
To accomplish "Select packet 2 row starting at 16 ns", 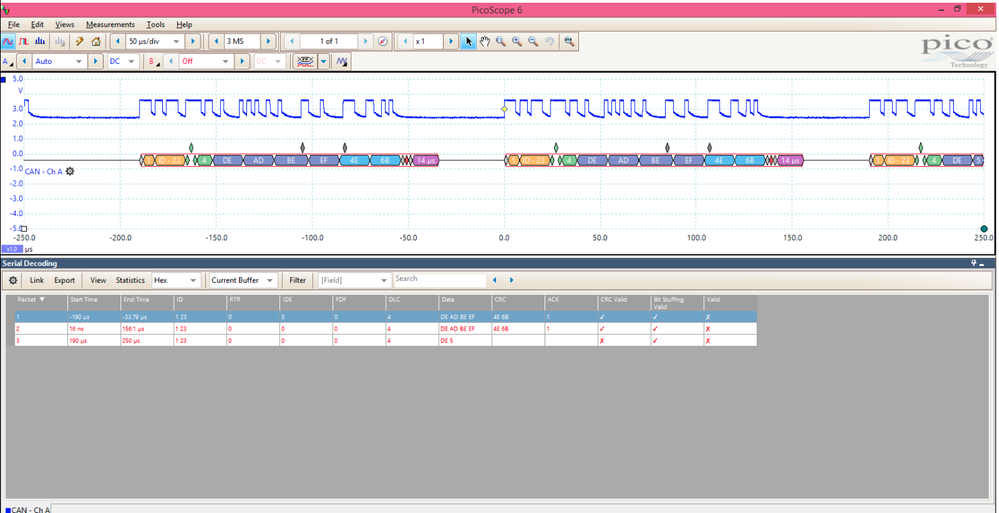I will click(x=385, y=329).
